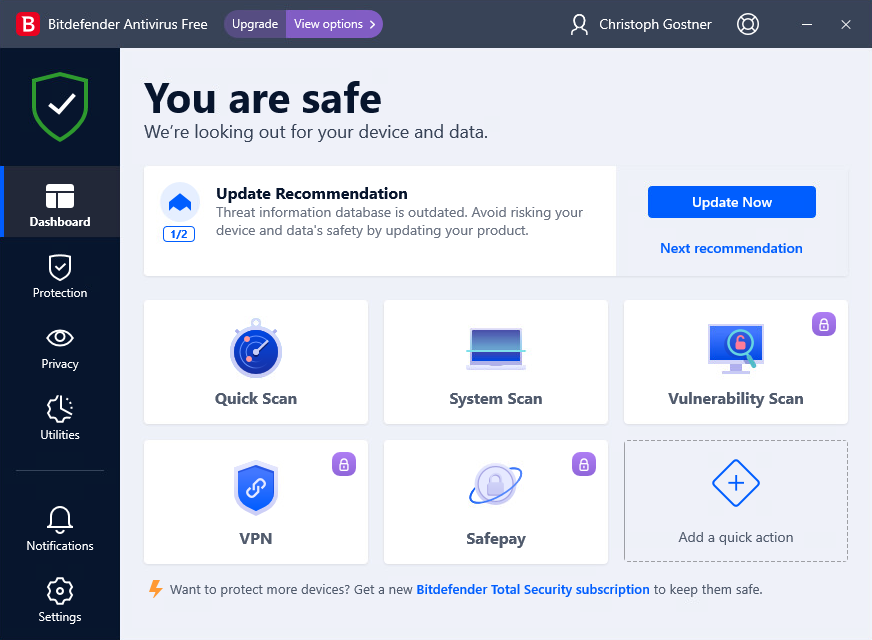This screenshot has height=640, width=872.
Task: Select the Protection shield icon in sidebar
Action: click(x=59, y=266)
